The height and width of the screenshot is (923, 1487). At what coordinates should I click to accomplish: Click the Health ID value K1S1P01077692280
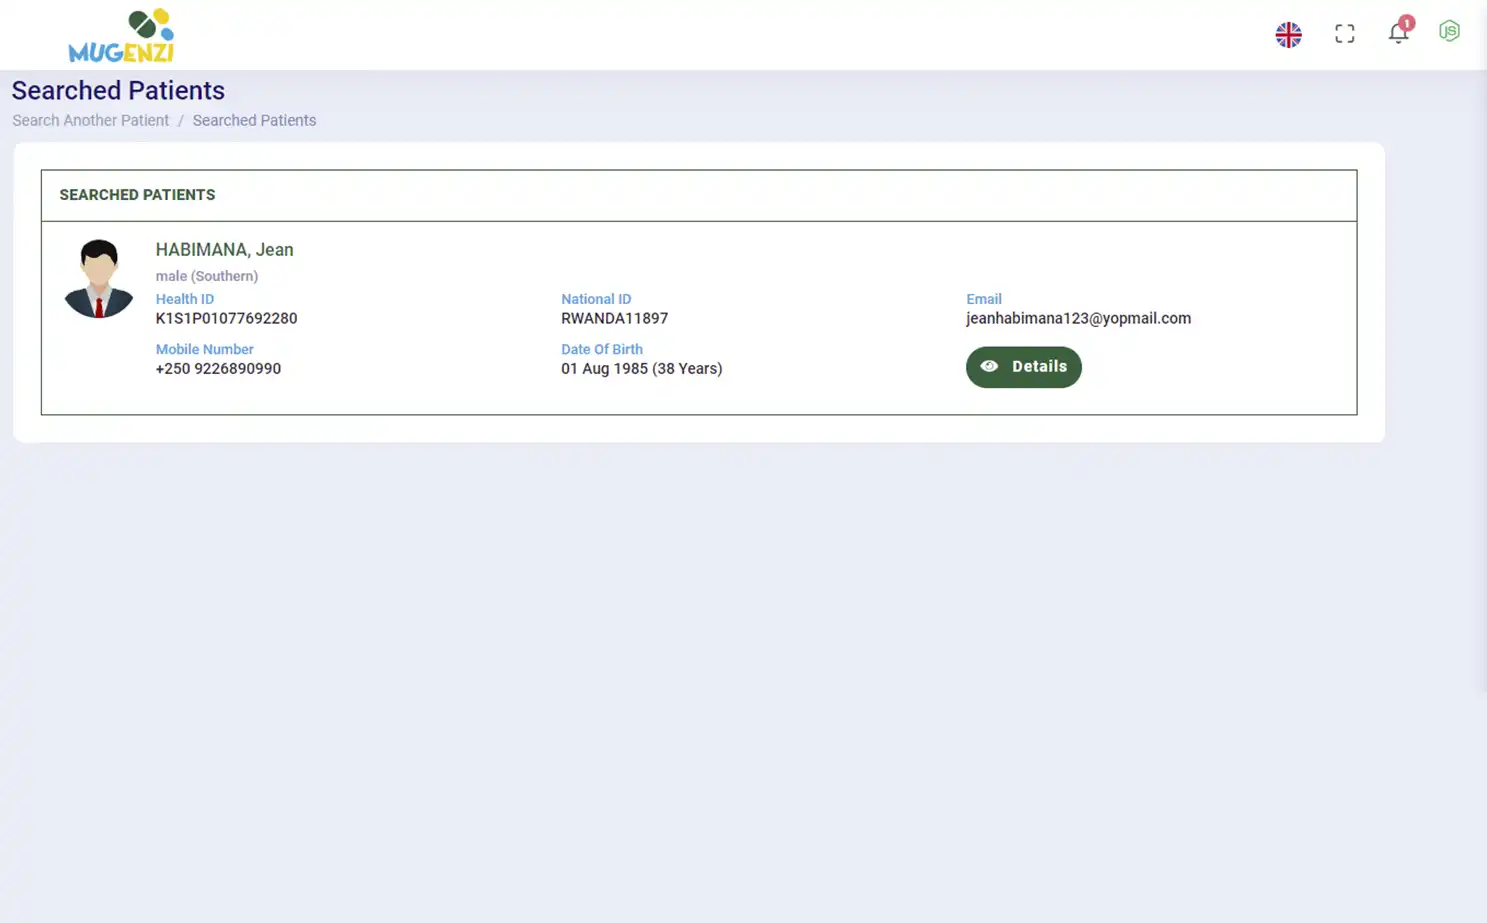pyautogui.click(x=226, y=318)
